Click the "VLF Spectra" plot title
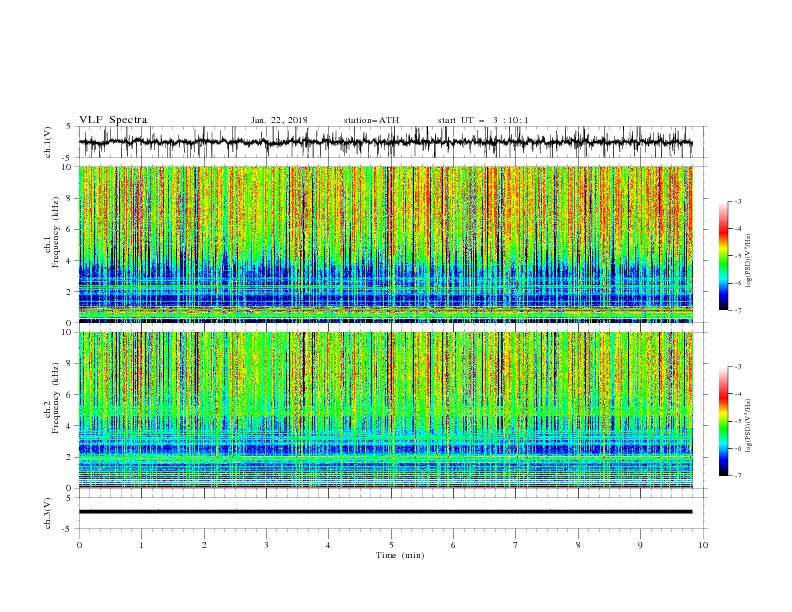The width and height of the screenshot is (792, 612). pos(113,120)
